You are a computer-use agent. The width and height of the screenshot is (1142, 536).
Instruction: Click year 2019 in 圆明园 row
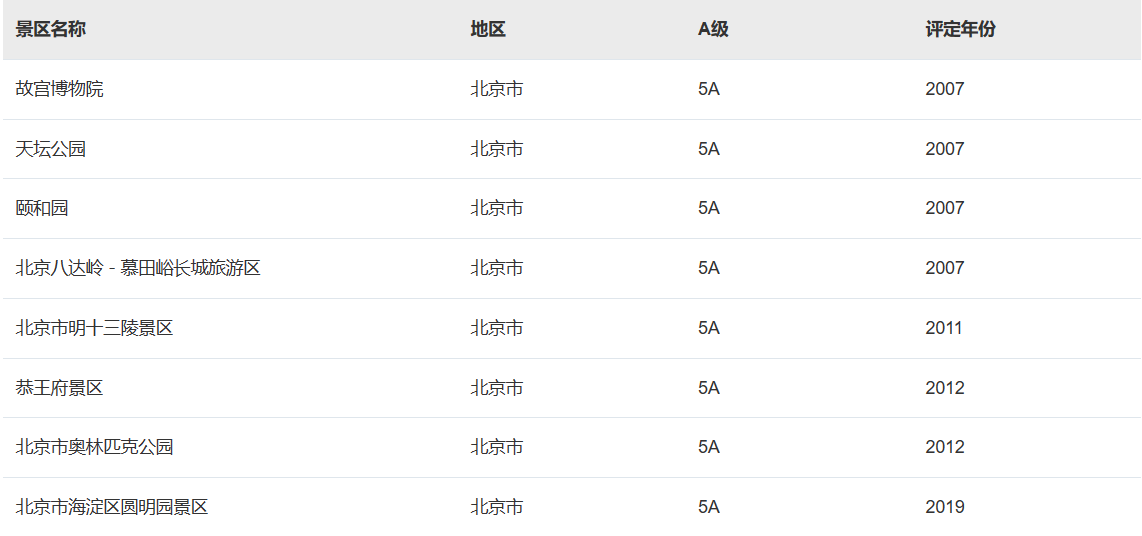click(945, 507)
